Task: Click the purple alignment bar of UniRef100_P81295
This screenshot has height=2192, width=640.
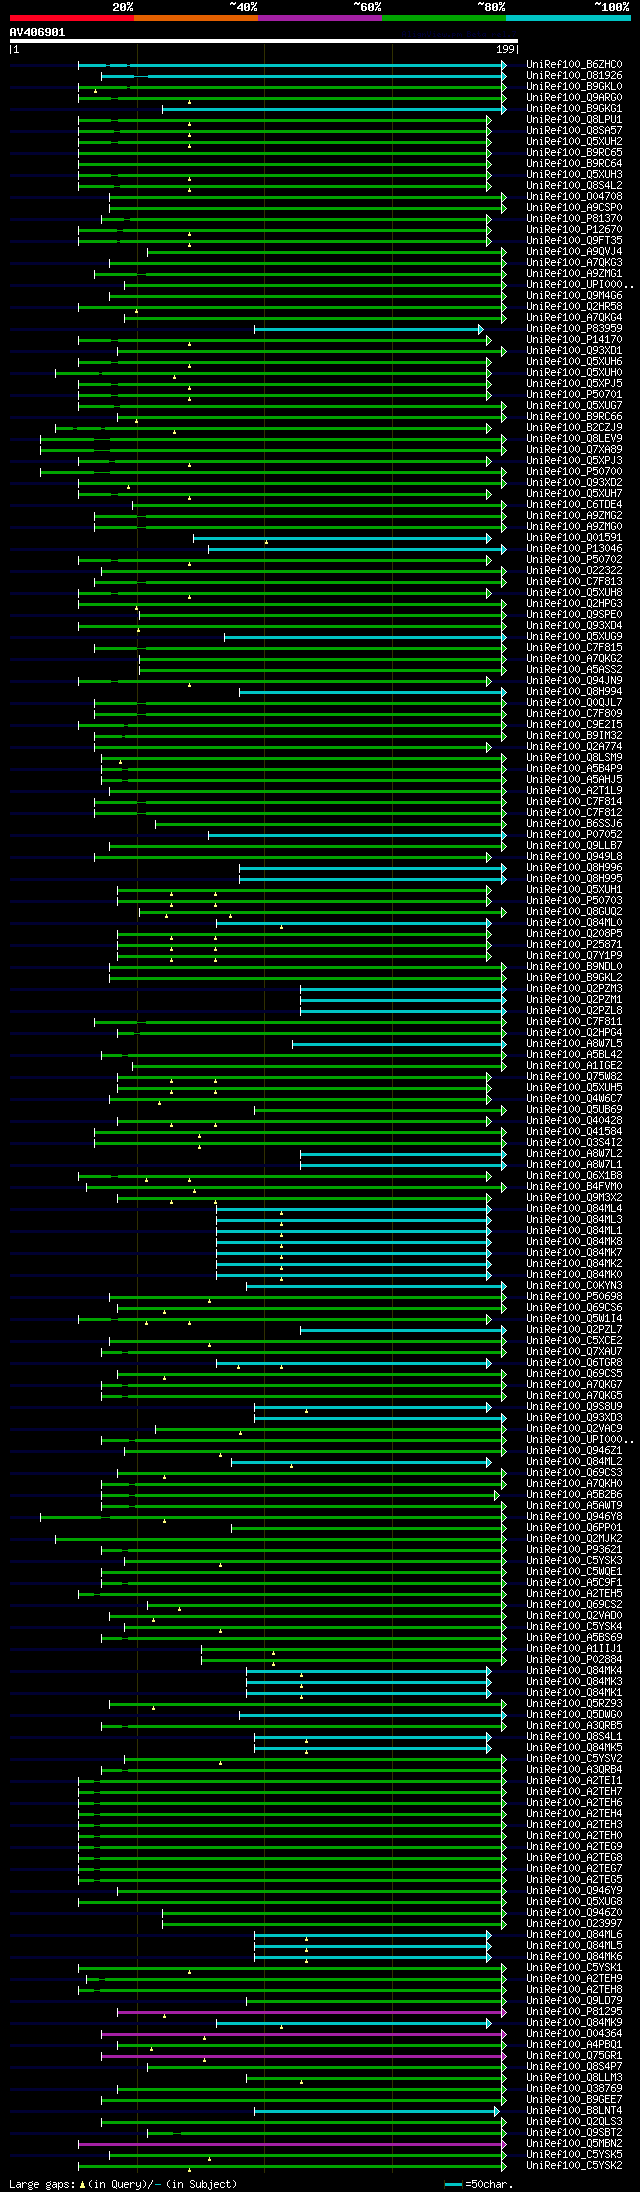Action: click(x=312, y=2012)
